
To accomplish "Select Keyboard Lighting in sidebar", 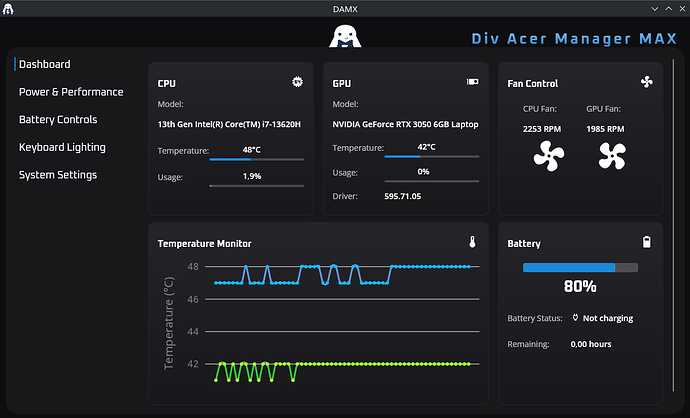I will click(62, 147).
